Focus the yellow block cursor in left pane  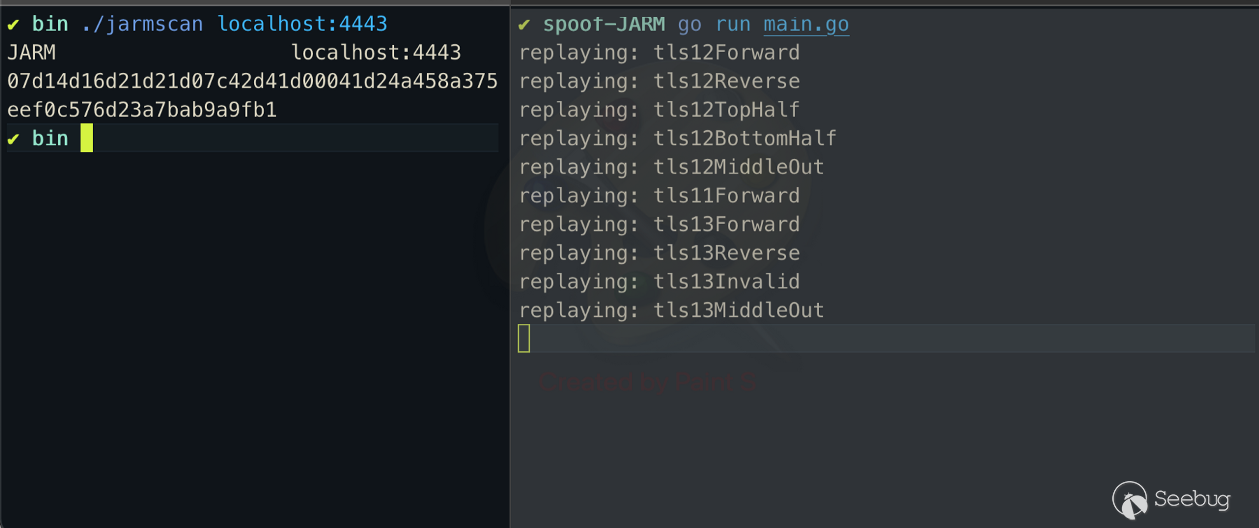pyautogui.click(x=87, y=138)
